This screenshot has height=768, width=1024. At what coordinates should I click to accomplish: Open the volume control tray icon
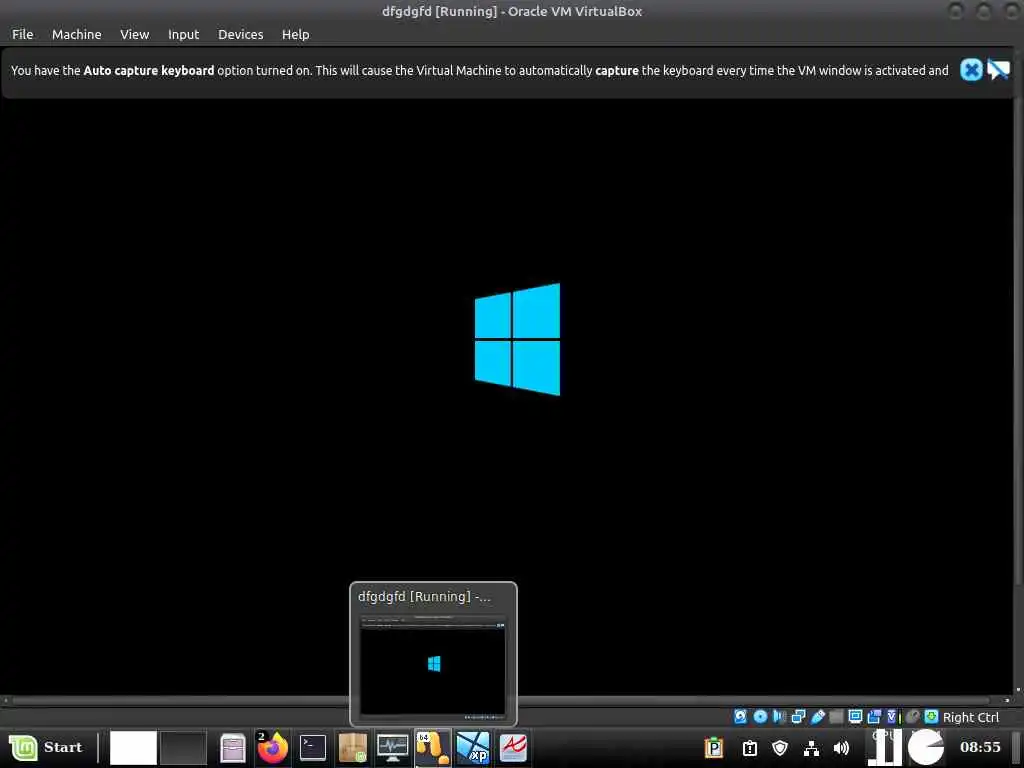pyautogui.click(x=842, y=747)
